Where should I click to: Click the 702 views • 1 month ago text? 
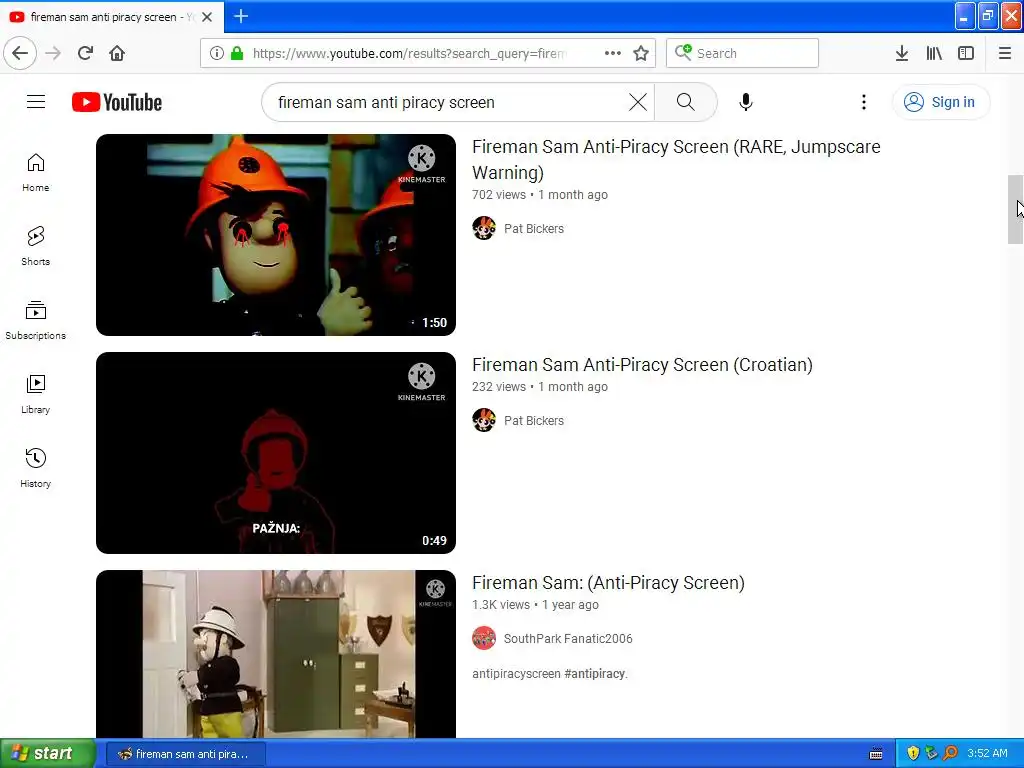coord(539,195)
